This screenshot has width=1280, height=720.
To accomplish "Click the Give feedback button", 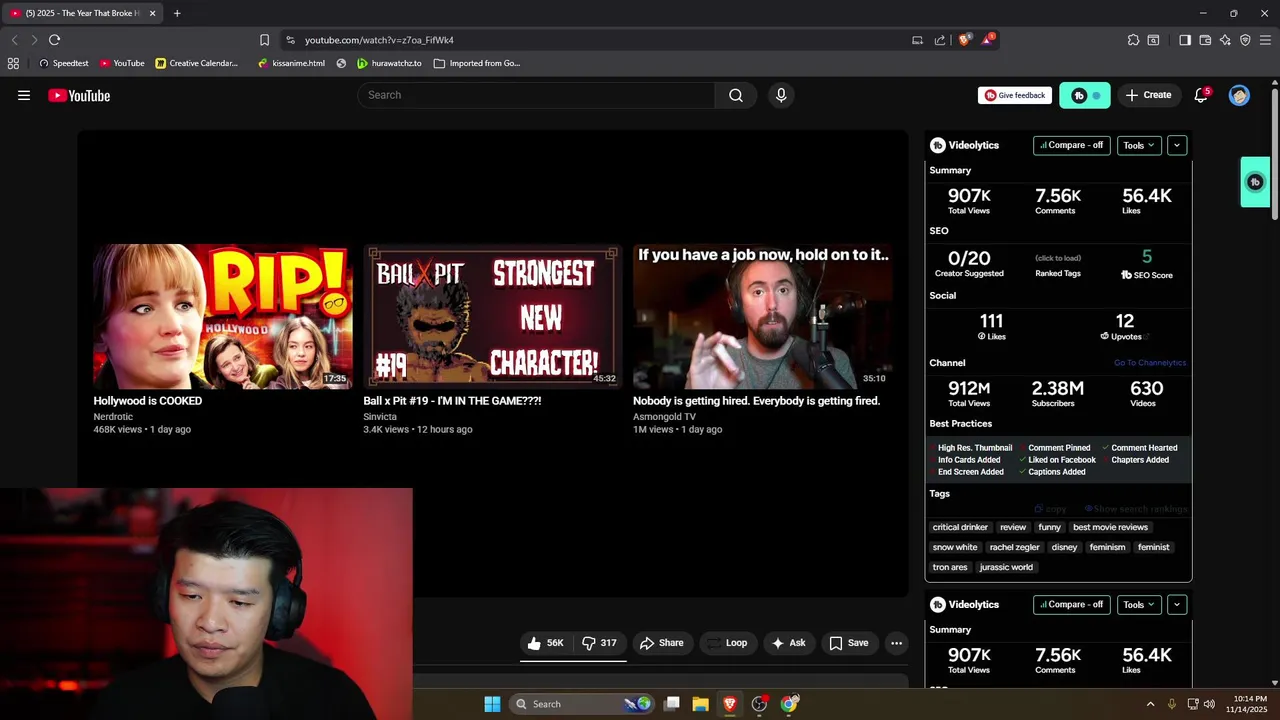I will point(1015,95).
